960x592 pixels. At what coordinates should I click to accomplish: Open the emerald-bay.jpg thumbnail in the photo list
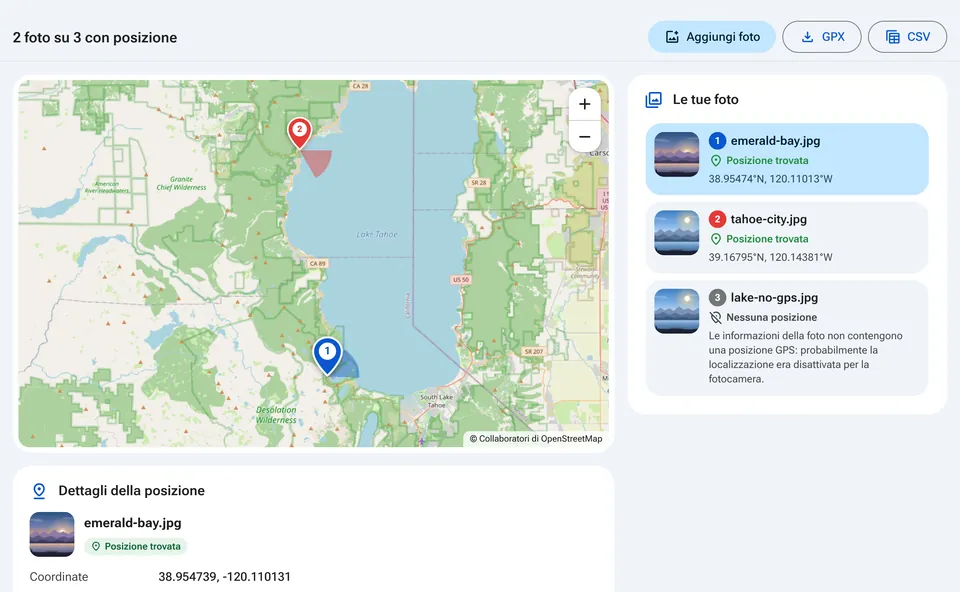point(677,154)
